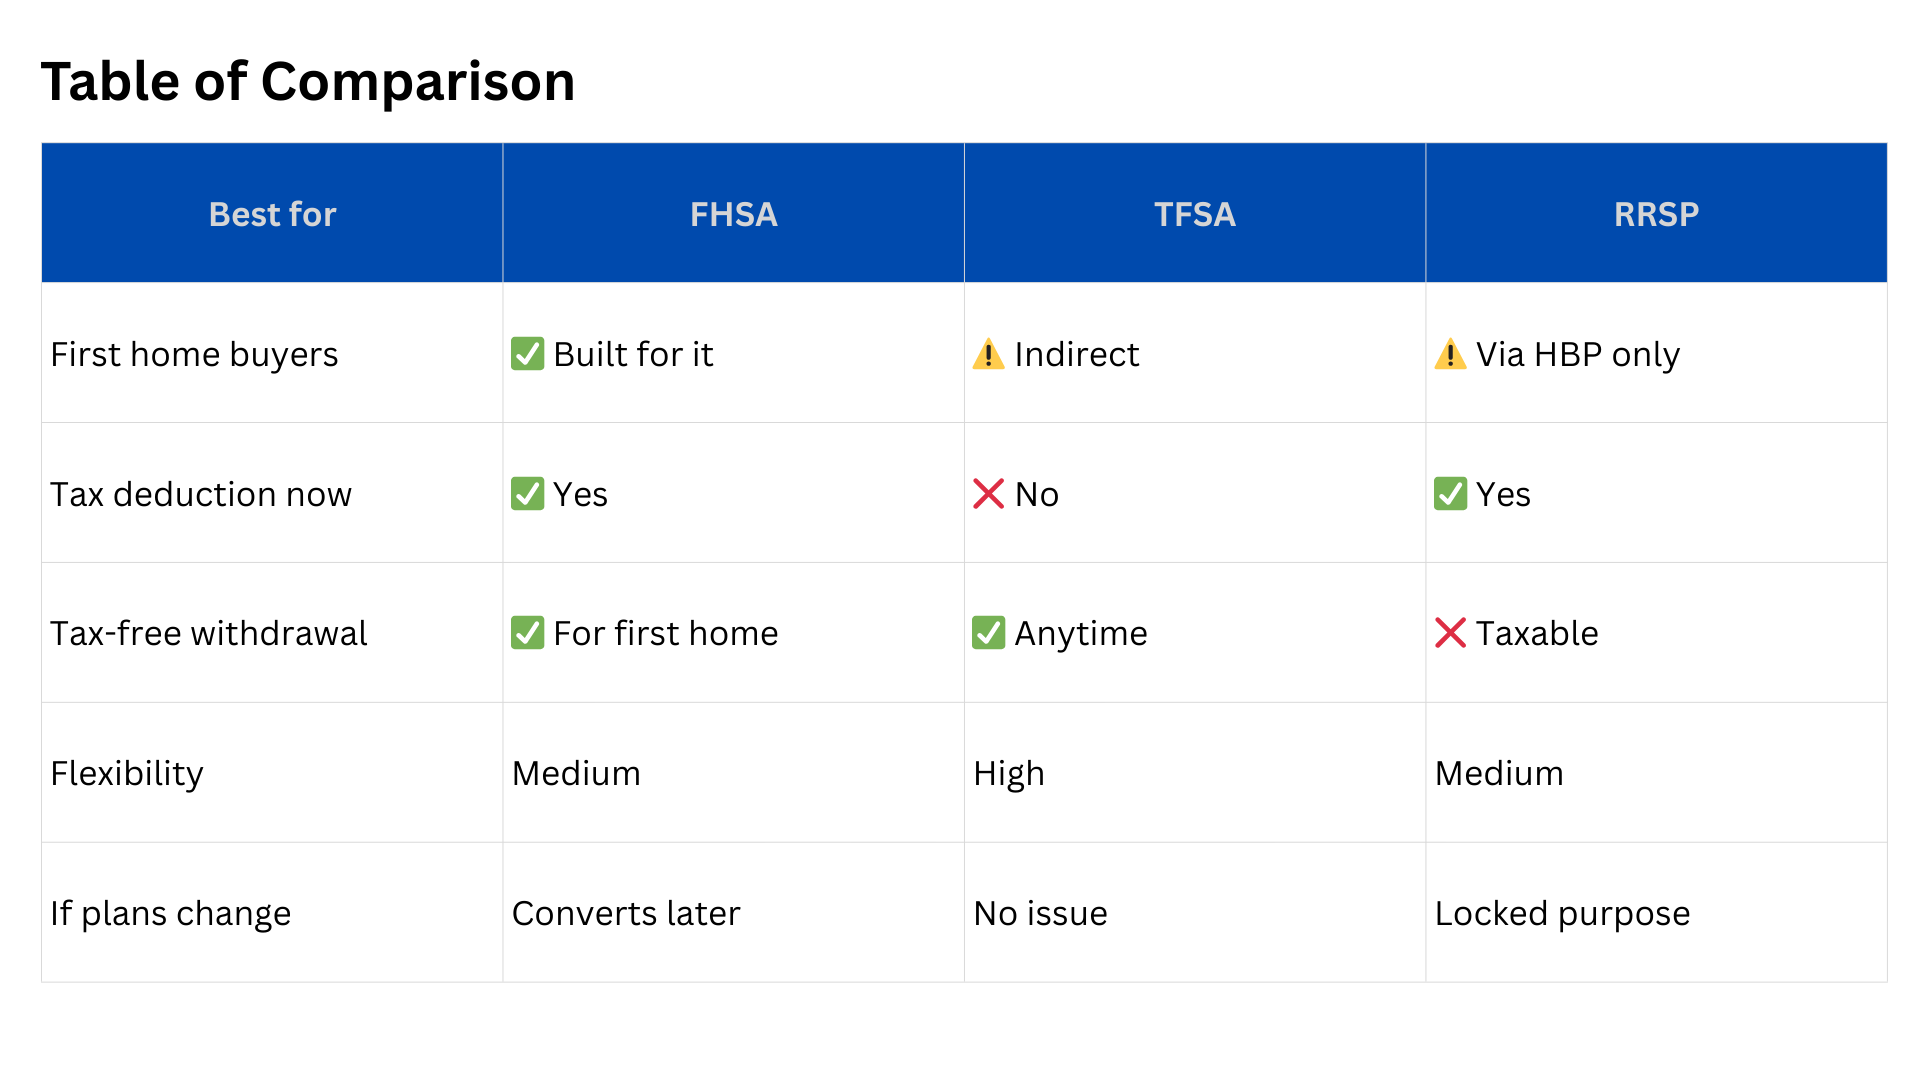Click the FHSA Tax deduction Yes checkmark
This screenshot has width=1920, height=1080.
point(527,494)
